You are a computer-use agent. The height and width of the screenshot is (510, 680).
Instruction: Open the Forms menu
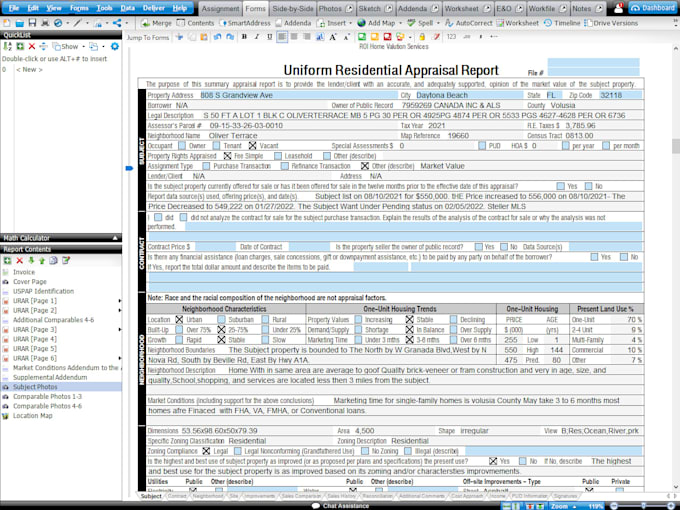click(79, 8)
